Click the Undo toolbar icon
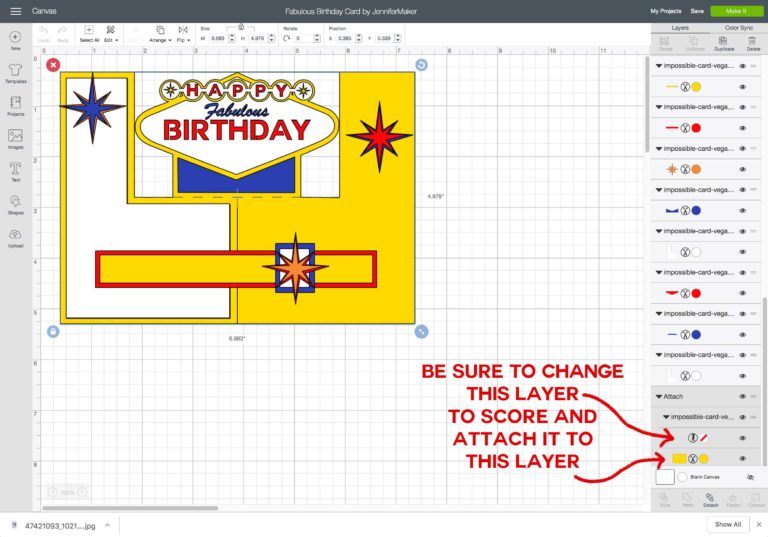 44,34
